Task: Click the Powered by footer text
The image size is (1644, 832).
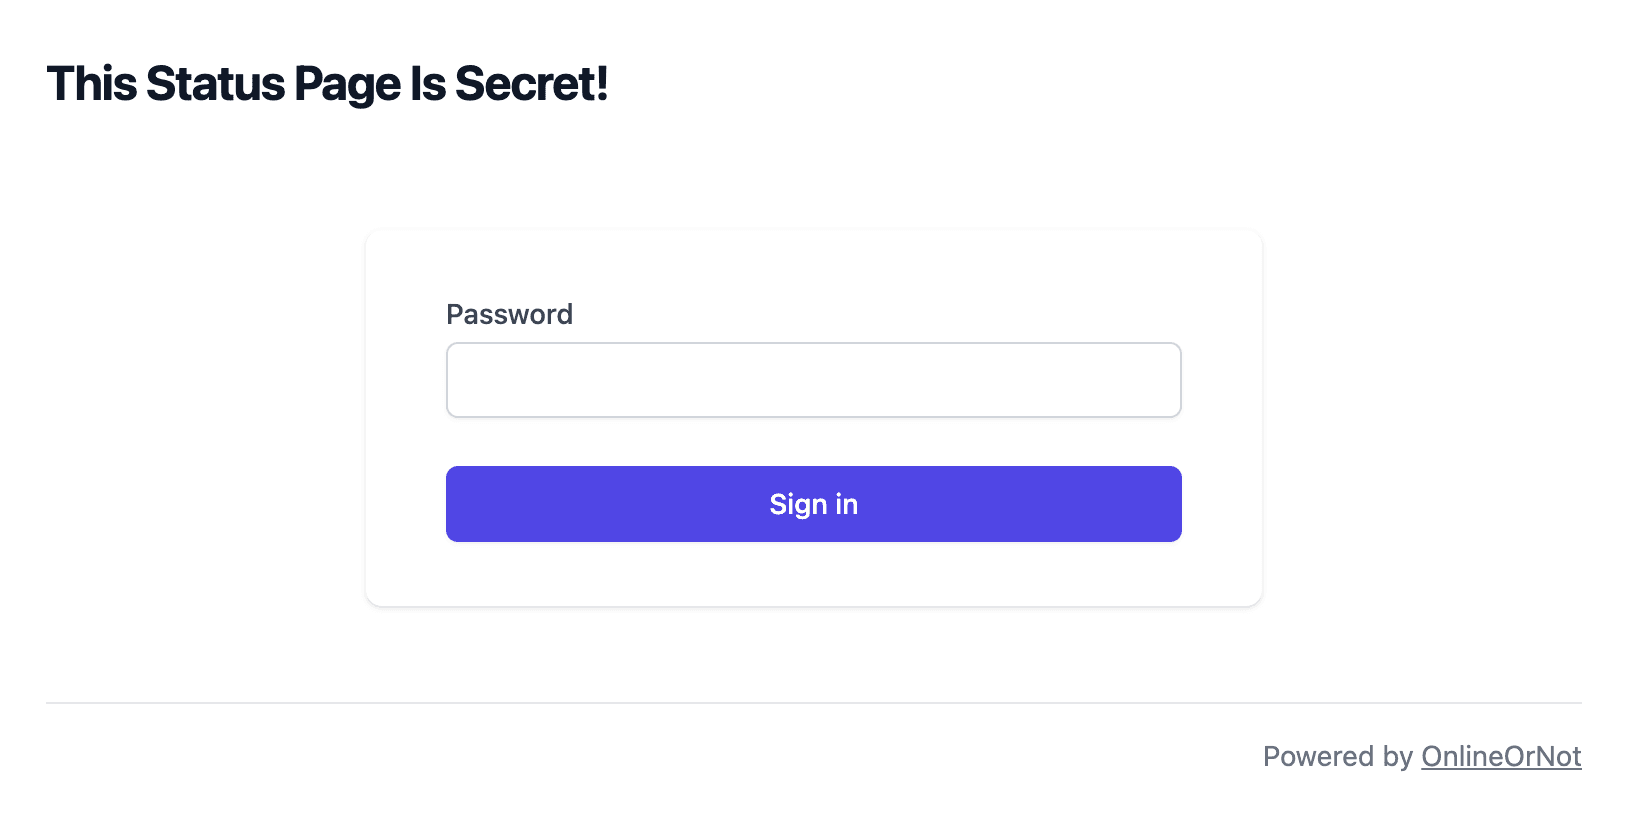Action: tap(1340, 756)
